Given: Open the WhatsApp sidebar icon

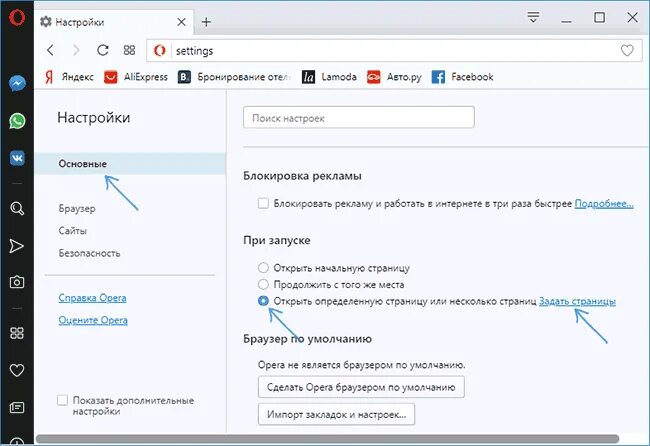Looking at the screenshot, I should click(17, 121).
